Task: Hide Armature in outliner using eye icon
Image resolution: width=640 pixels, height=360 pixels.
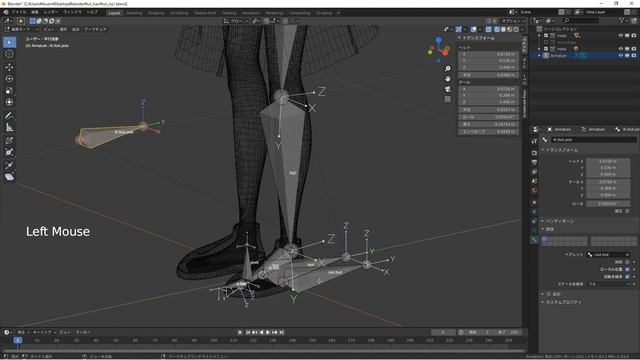Action: (x=620, y=56)
